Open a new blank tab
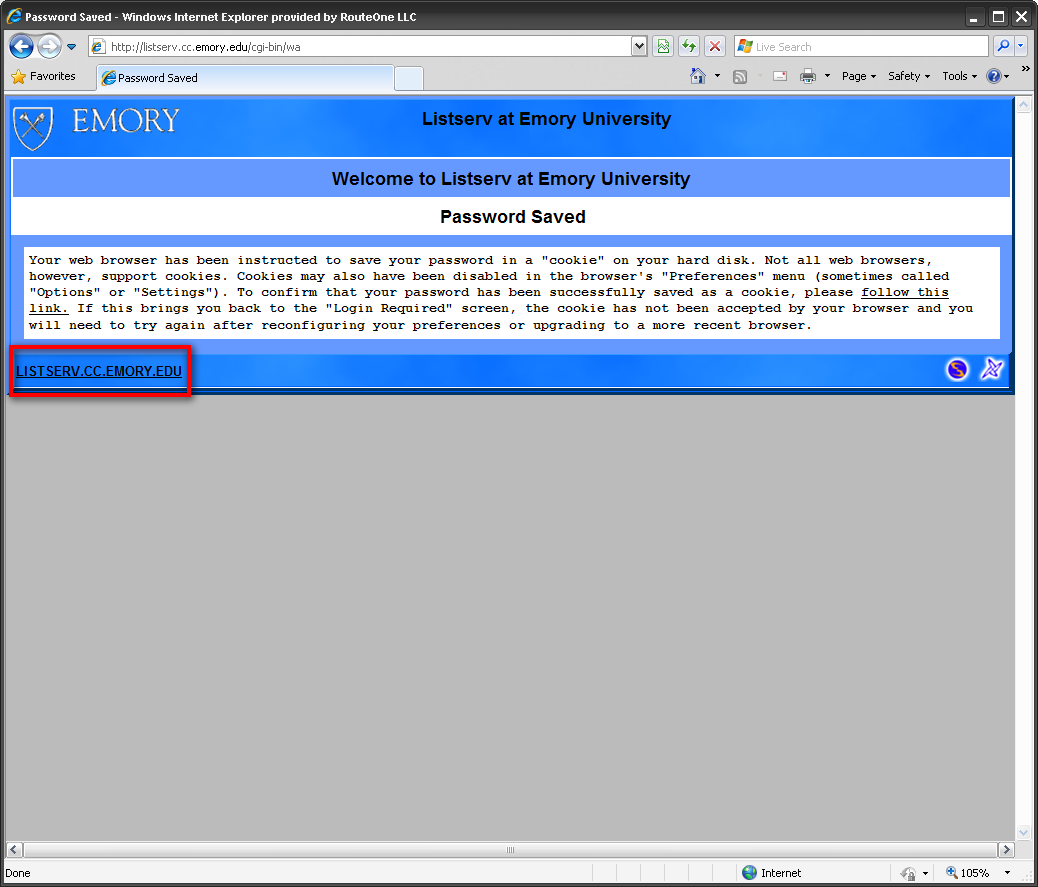Screen dimensions: 1038x887 [409, 78]
